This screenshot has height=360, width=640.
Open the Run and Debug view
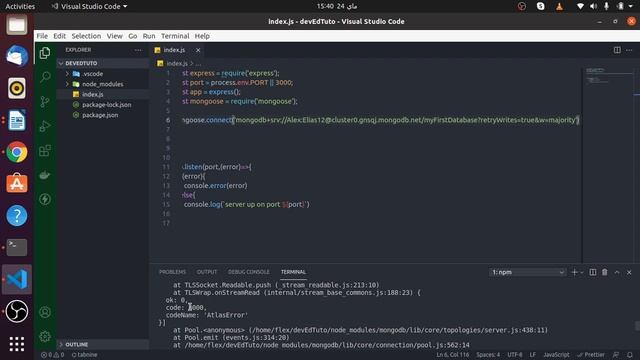45,126
